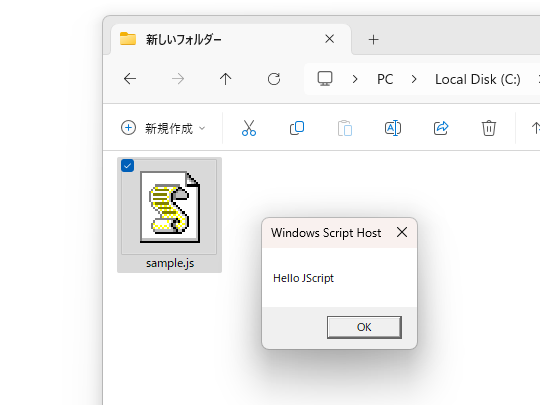The height and width of the screenshot is (405, 540).
Task: Refresh the folder view
Action: tap(274, 79)
